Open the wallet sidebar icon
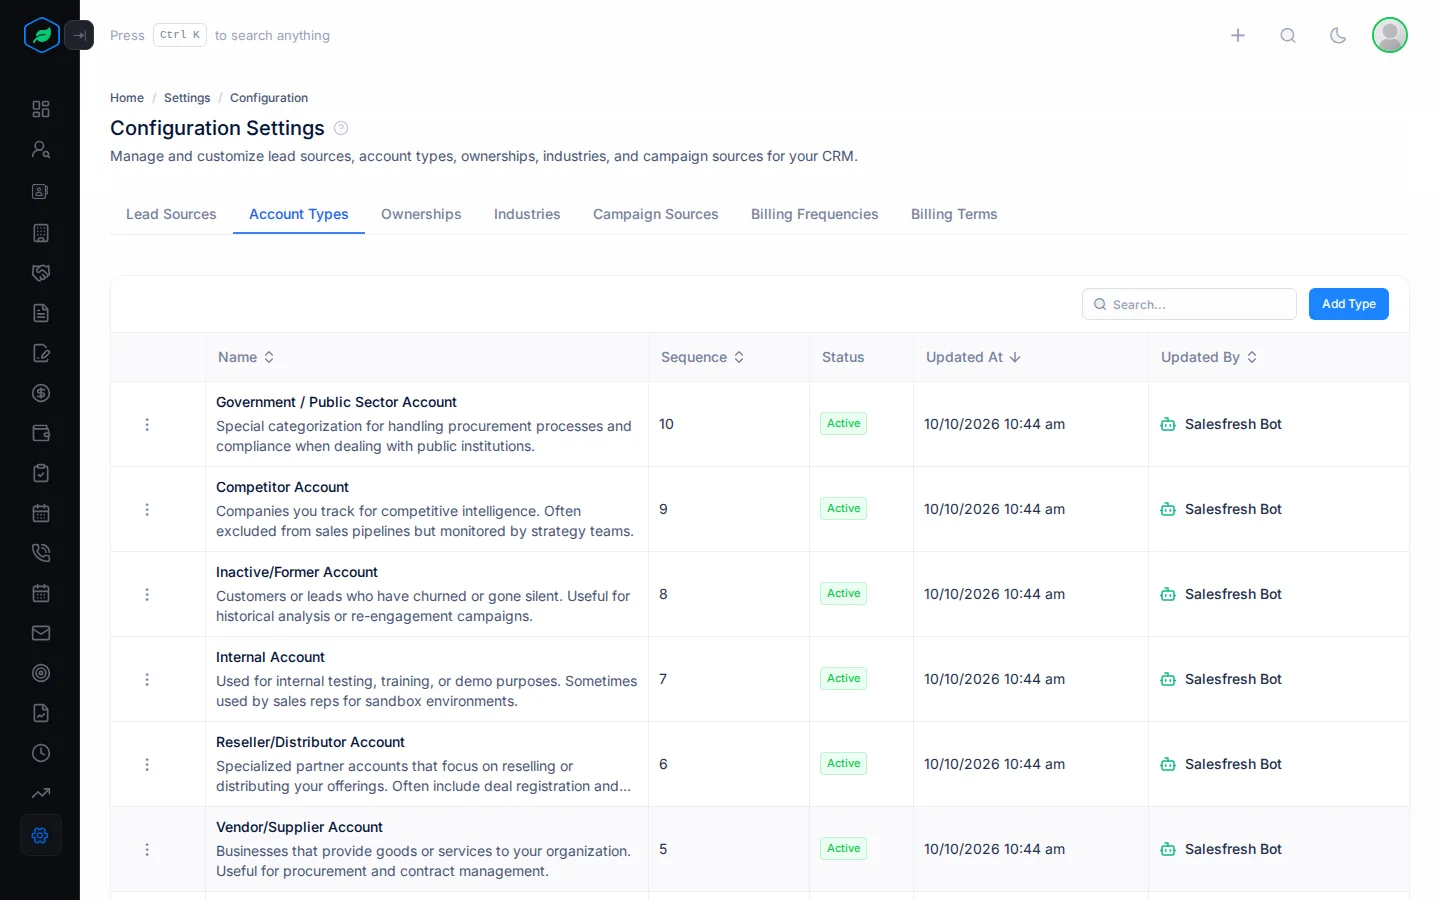 coord(41,433)
